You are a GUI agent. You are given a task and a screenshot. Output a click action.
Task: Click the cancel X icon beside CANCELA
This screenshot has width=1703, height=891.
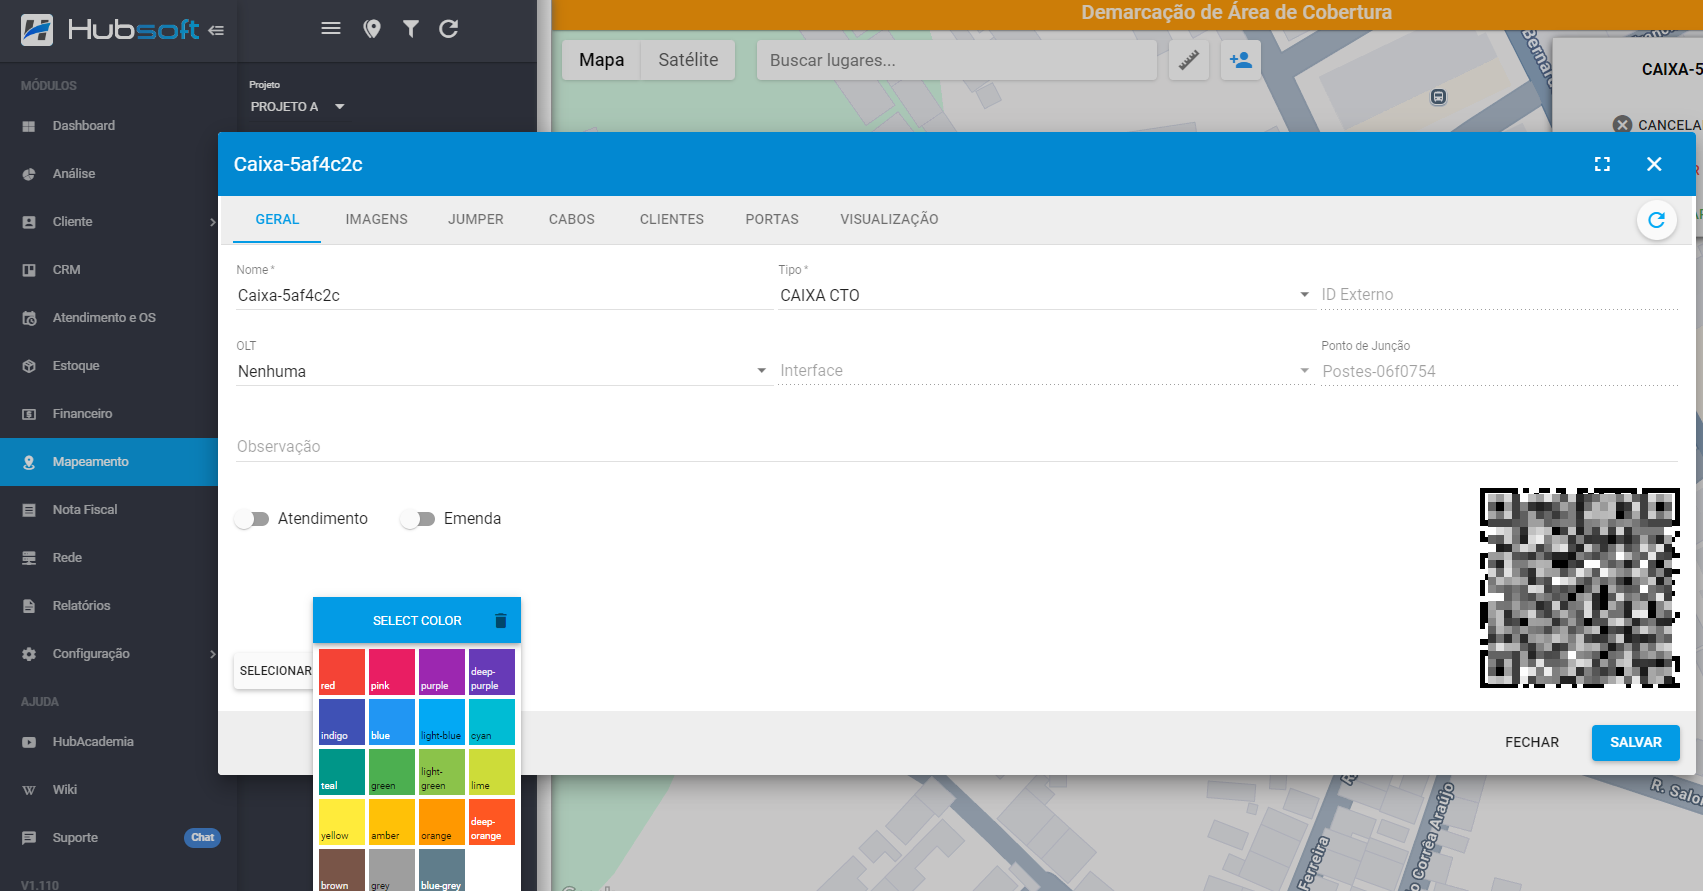point(1622,125)
